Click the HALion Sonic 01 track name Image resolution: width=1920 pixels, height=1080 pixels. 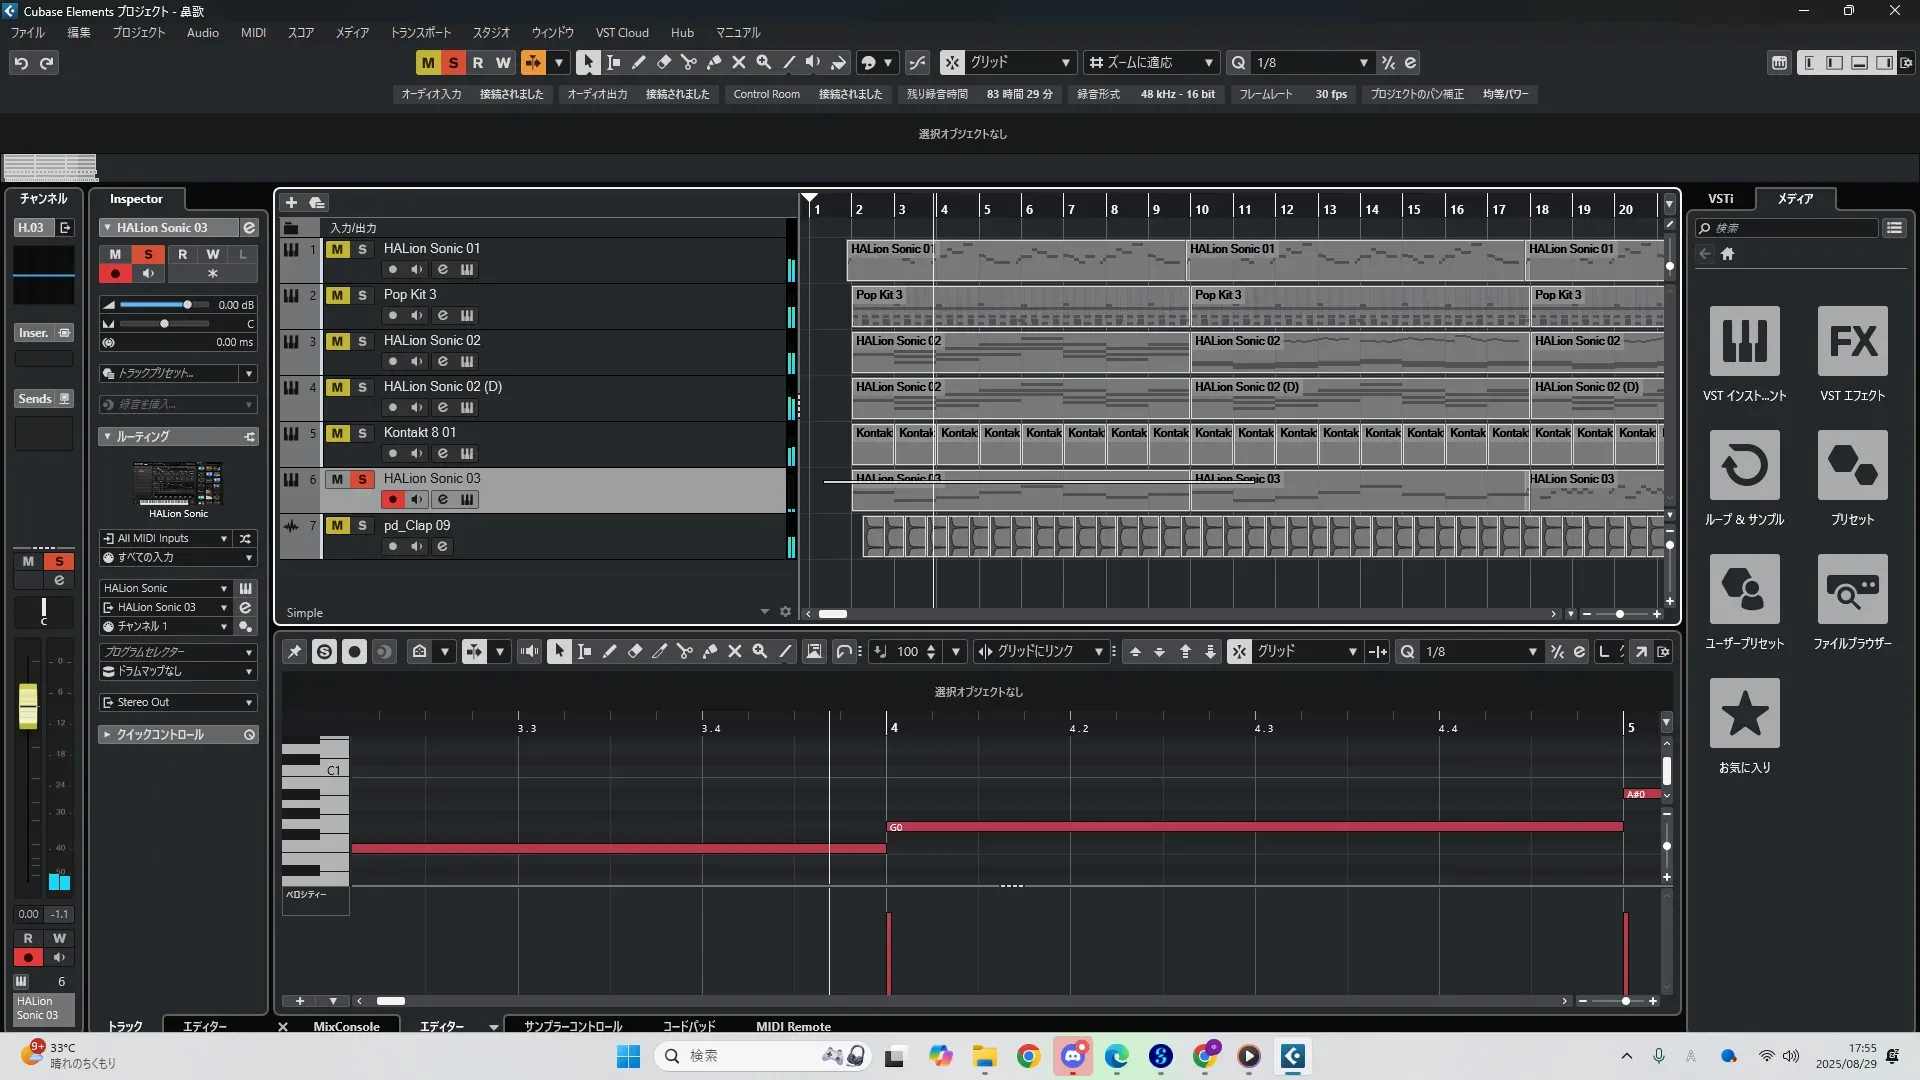pos(431,248)
